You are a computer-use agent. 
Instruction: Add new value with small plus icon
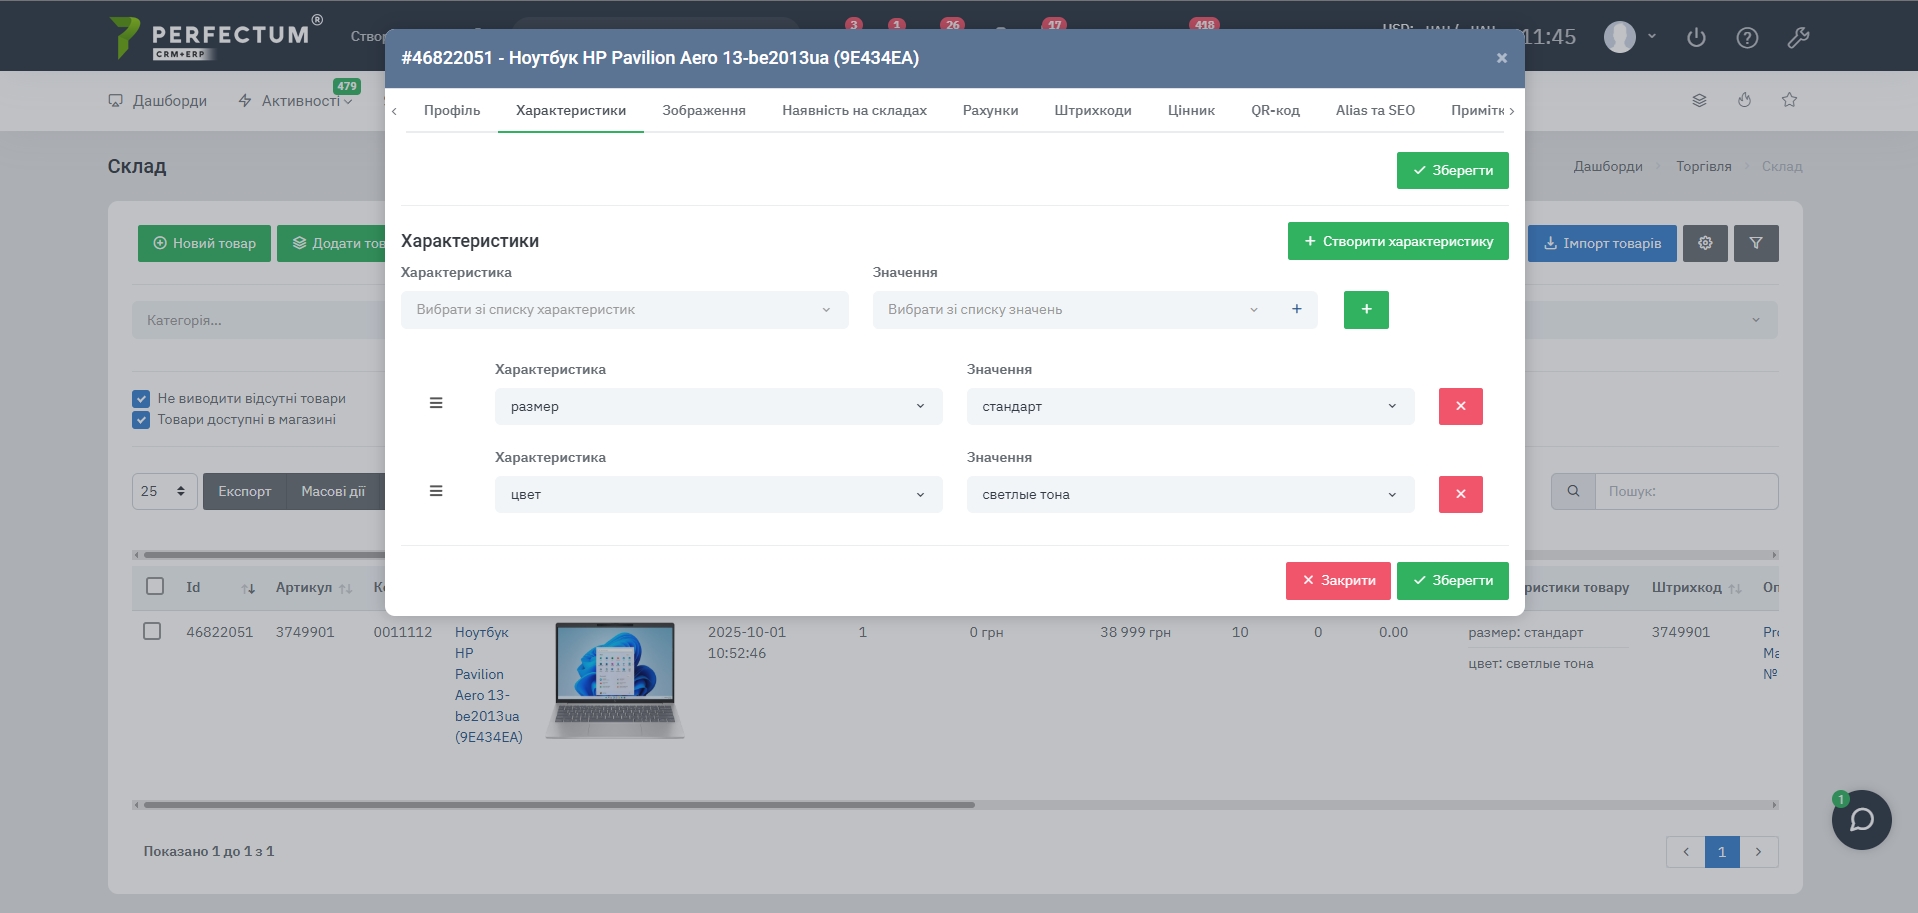click(1296, 309)
